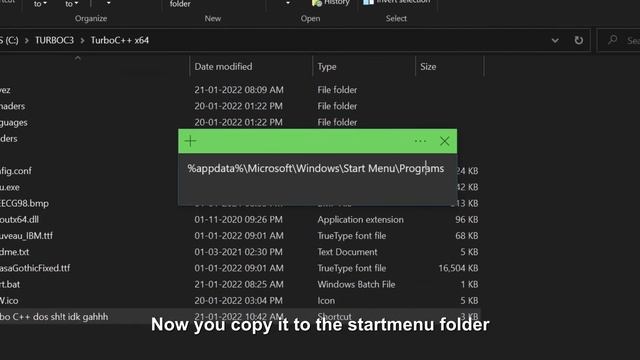640x360 pixels.
Task: Click the '16,504 KB' size cell
Action: 458,268
